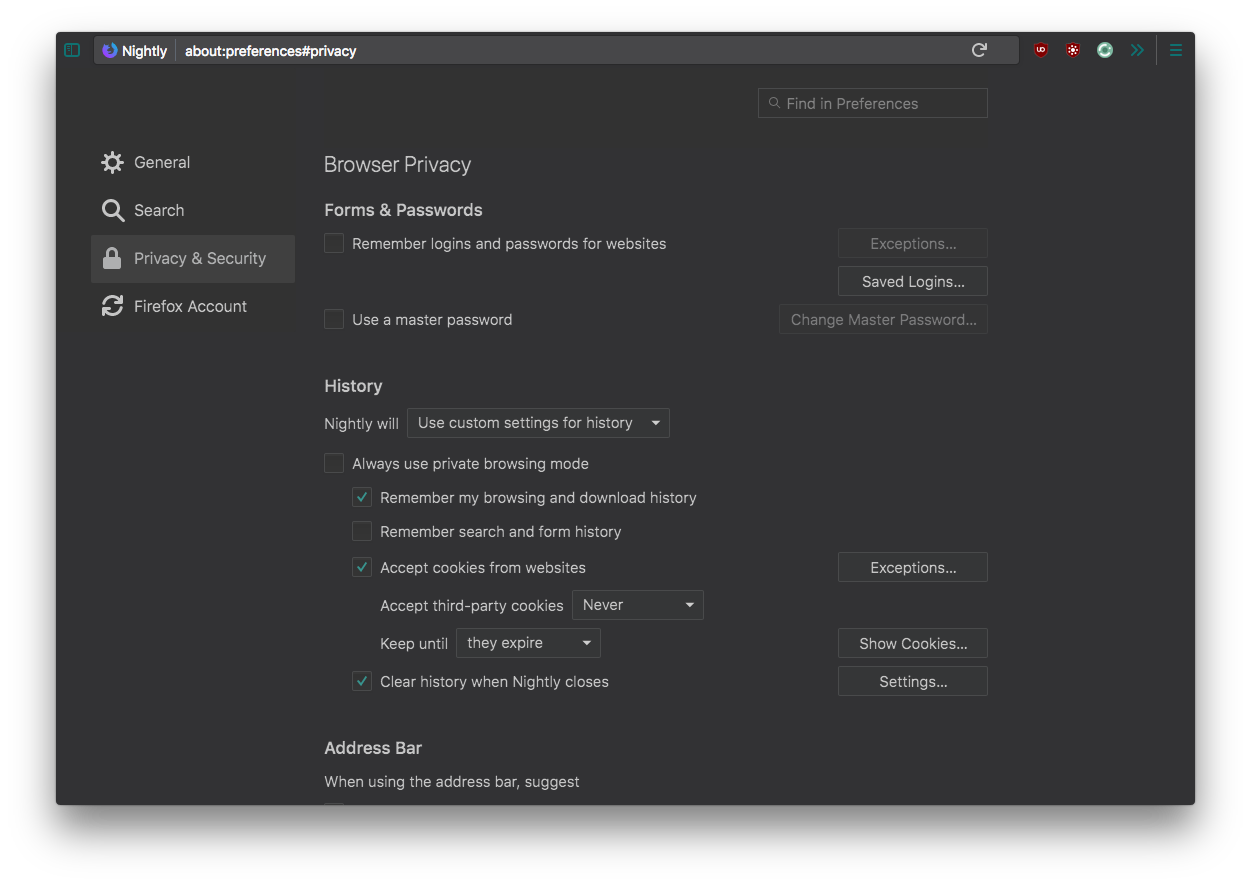Click the Firefox Account sync icon
Screen dimensions: 1251x885
click(113, 306)
